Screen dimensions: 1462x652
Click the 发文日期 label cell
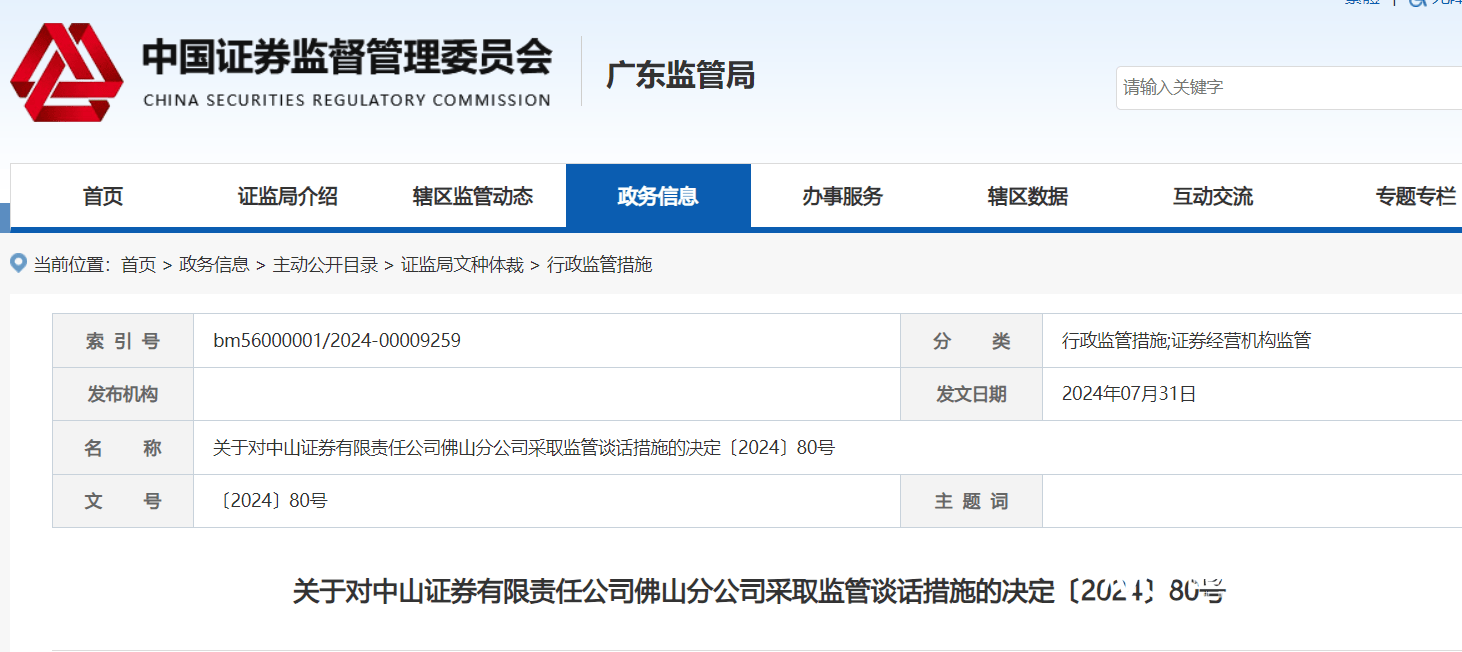tap(972, 394)
